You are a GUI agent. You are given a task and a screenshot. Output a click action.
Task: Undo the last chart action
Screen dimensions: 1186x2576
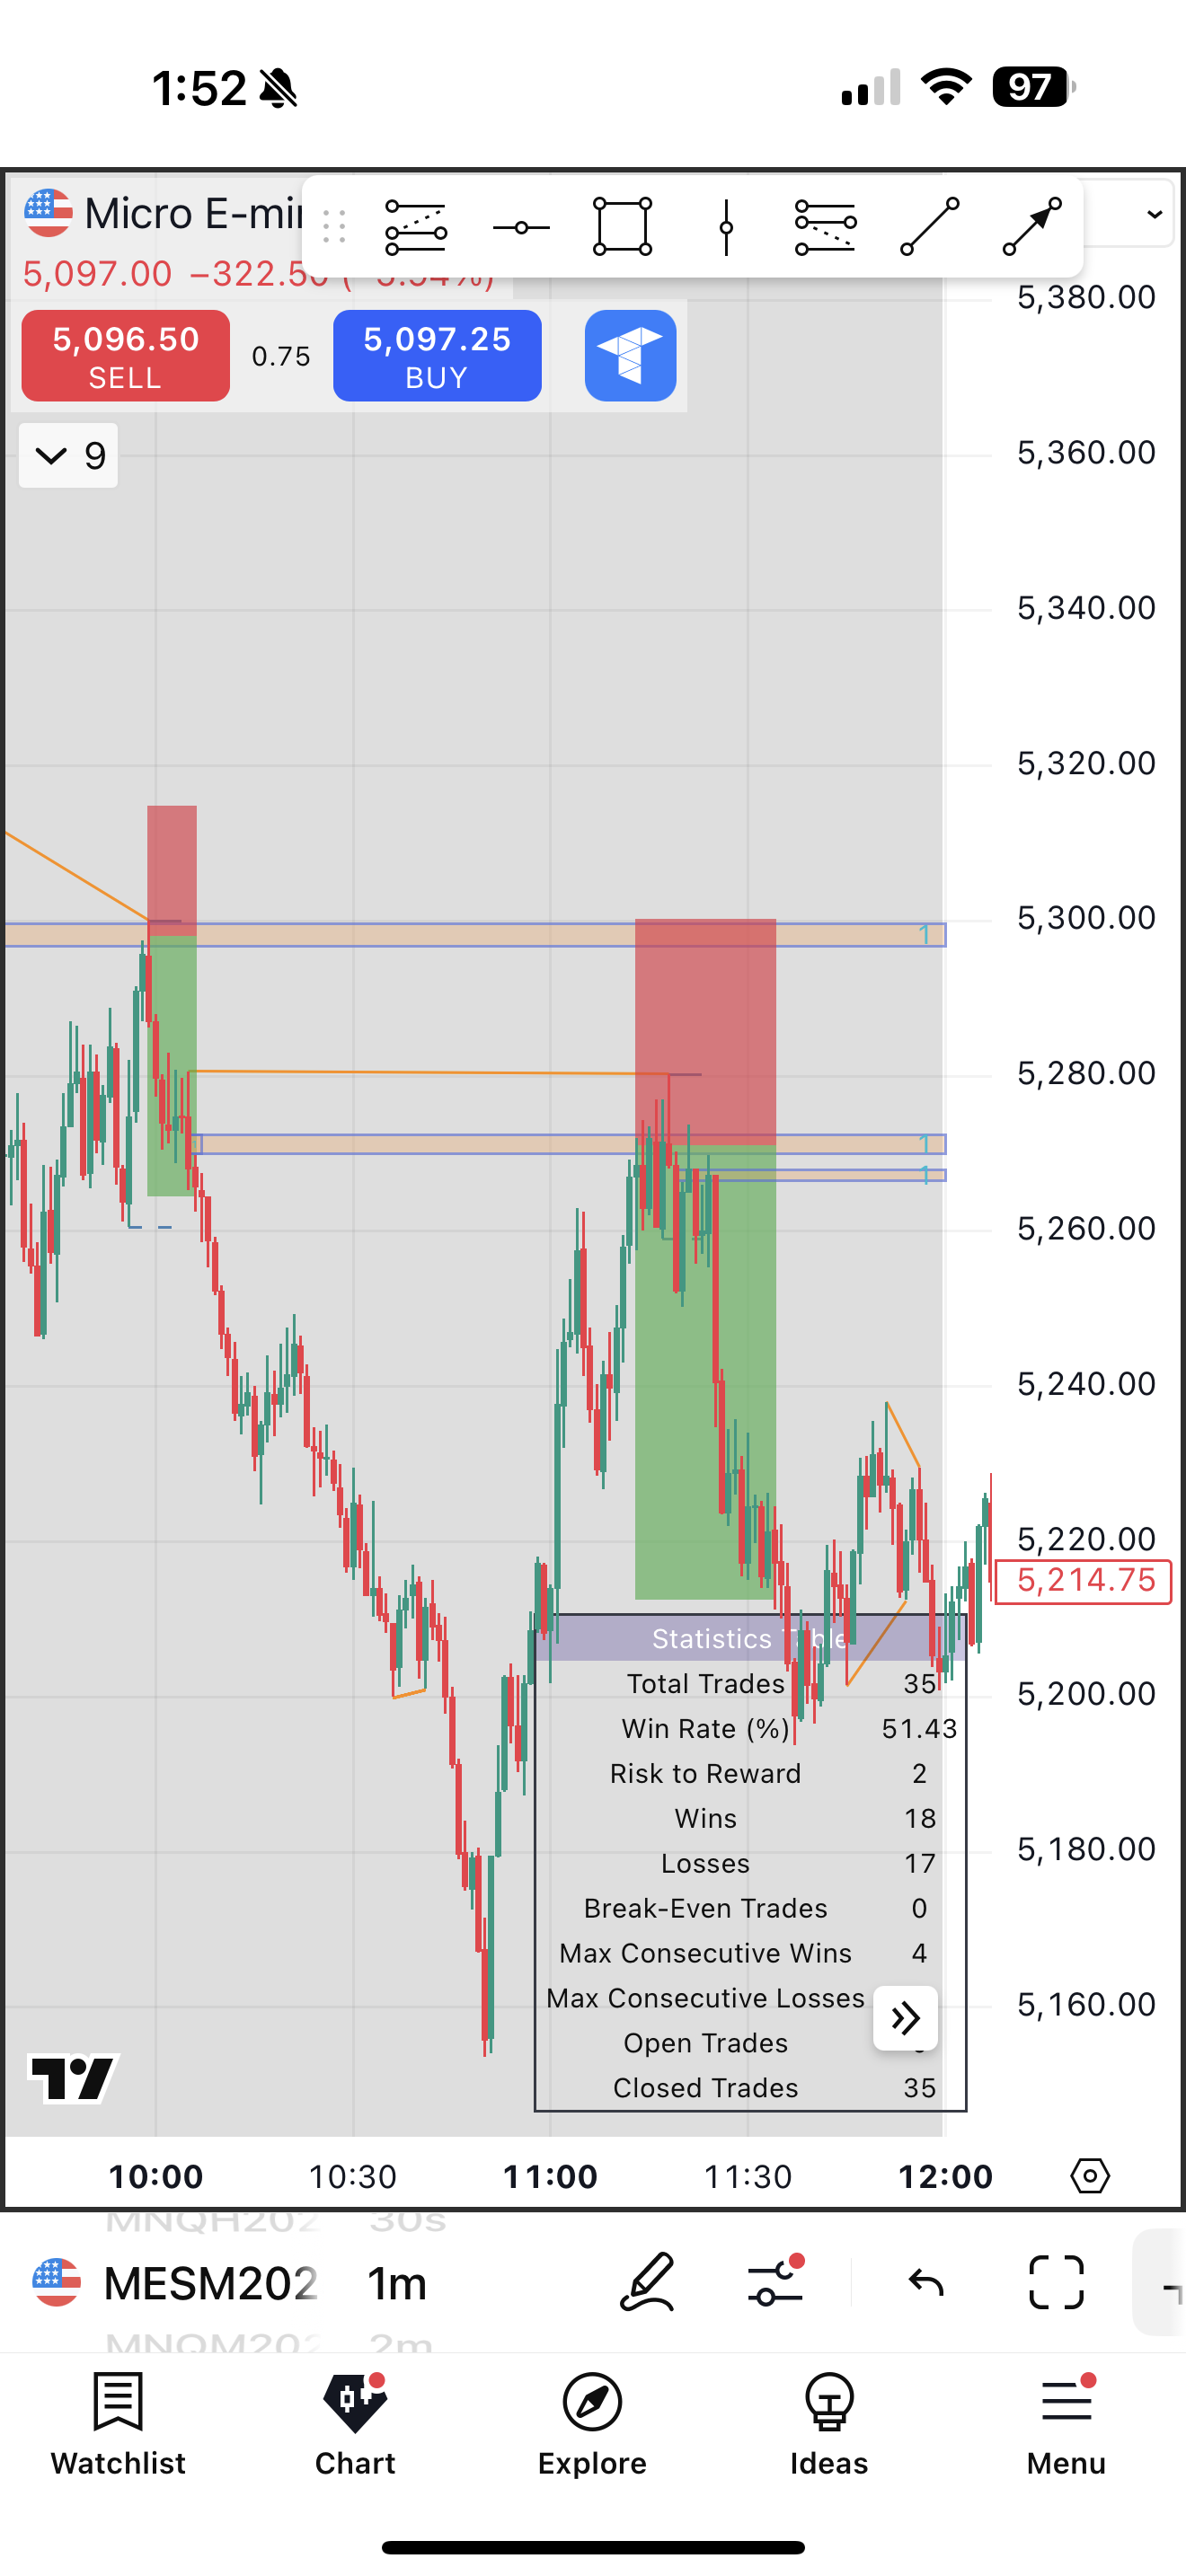pos(926,2282)
